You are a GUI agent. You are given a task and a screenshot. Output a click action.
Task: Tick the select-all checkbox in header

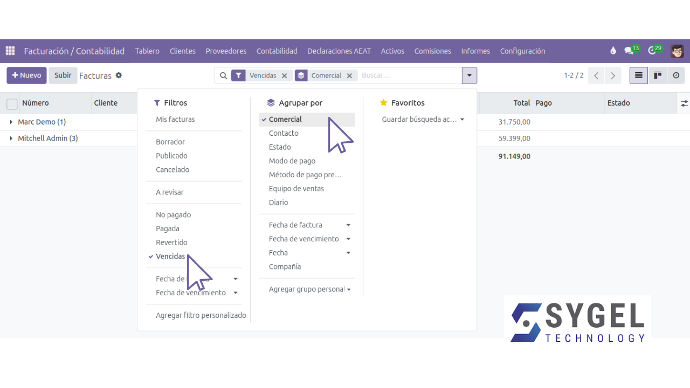click(x=12, y=104)
